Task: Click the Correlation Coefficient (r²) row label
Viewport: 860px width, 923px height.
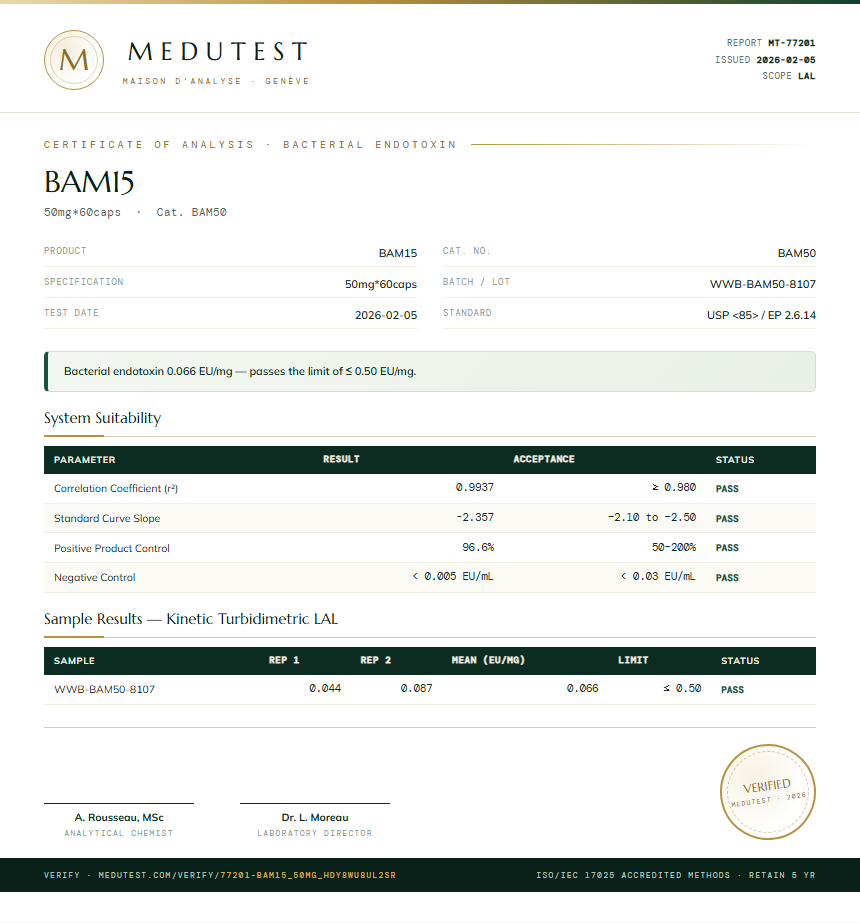Action: point(116,489)
